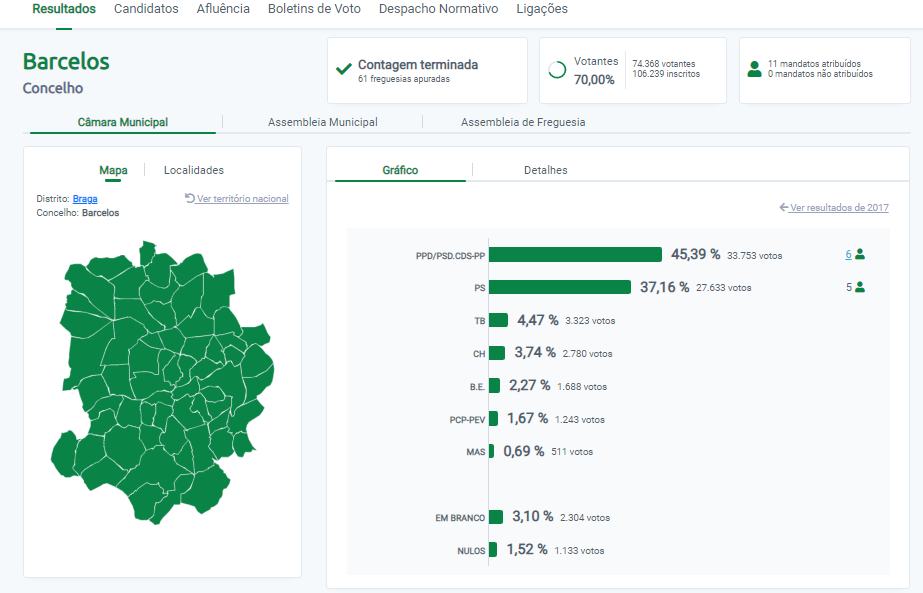923x593 pixels.
Task: Click the PPD/PSD.CDS-PP result bar
Action: click(x=575, y=255)
